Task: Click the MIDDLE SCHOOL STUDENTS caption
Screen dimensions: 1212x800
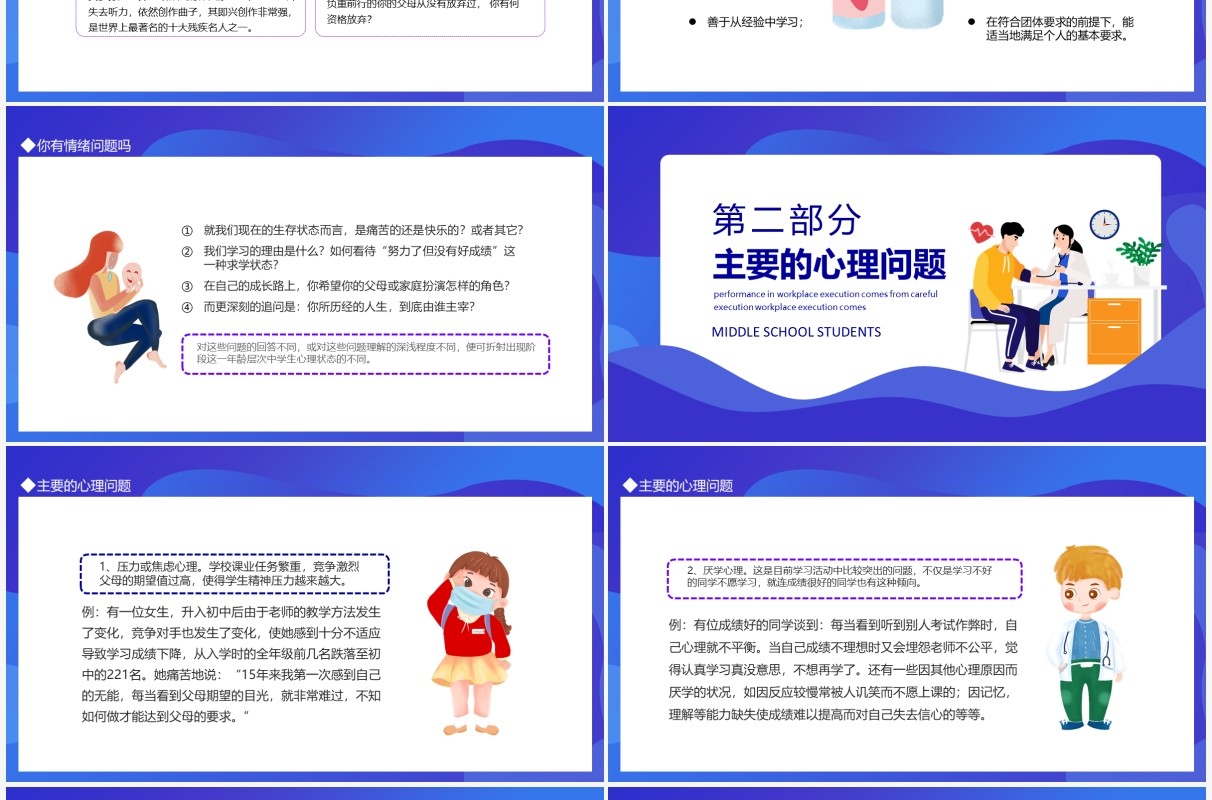Action: click(797, 332)
